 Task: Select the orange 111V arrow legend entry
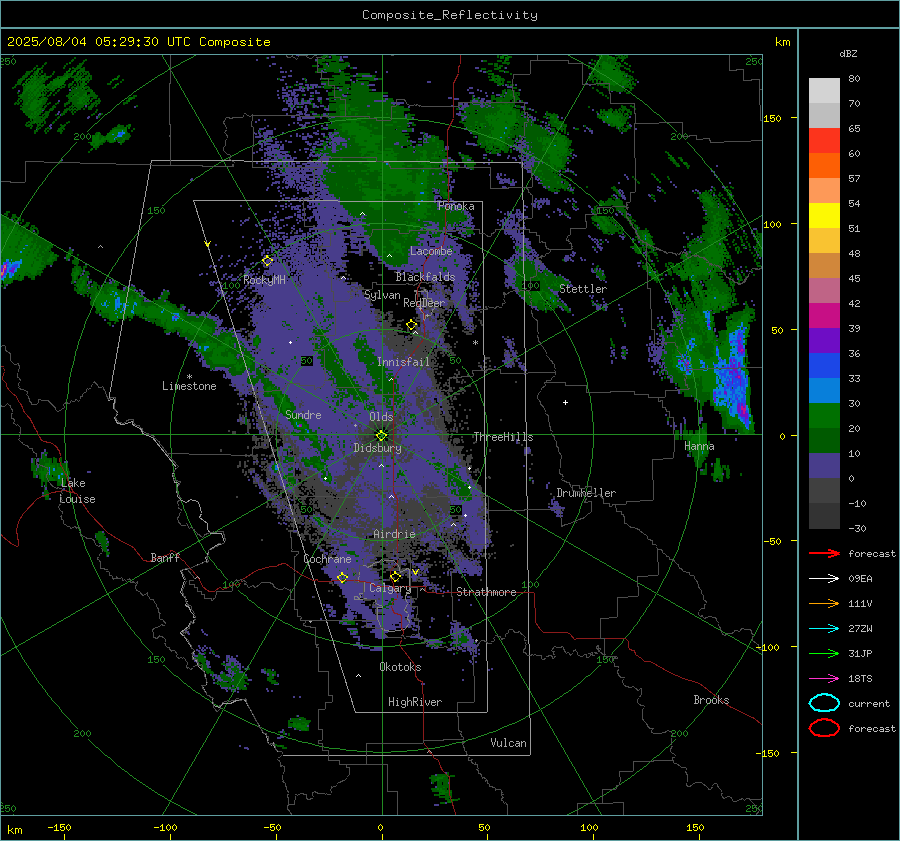coord(824,603)
